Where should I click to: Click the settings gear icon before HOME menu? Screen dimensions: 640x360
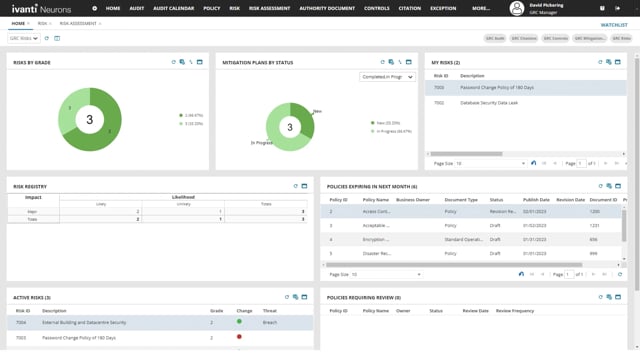[x=94, y=8]
